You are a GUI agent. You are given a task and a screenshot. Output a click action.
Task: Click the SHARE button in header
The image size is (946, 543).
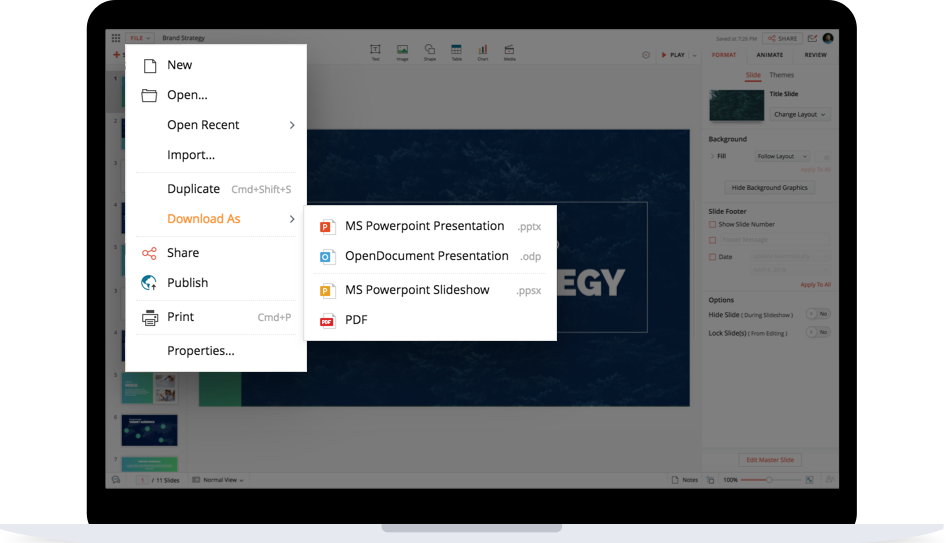783,38
